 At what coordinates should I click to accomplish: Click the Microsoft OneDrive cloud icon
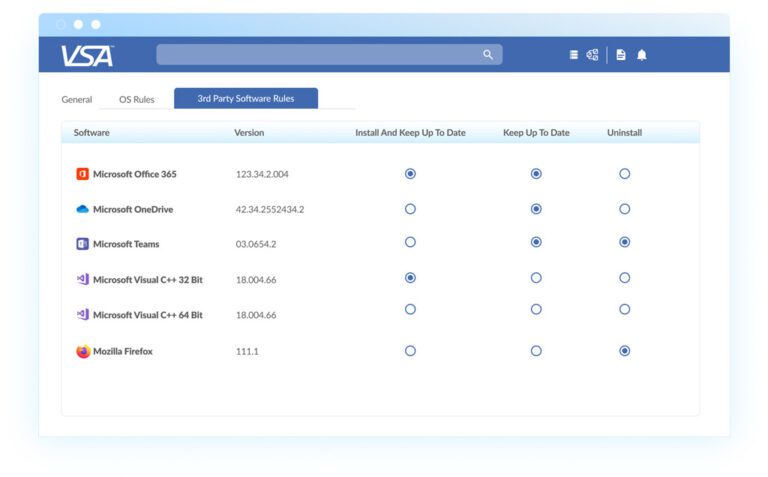coord(83,209)
